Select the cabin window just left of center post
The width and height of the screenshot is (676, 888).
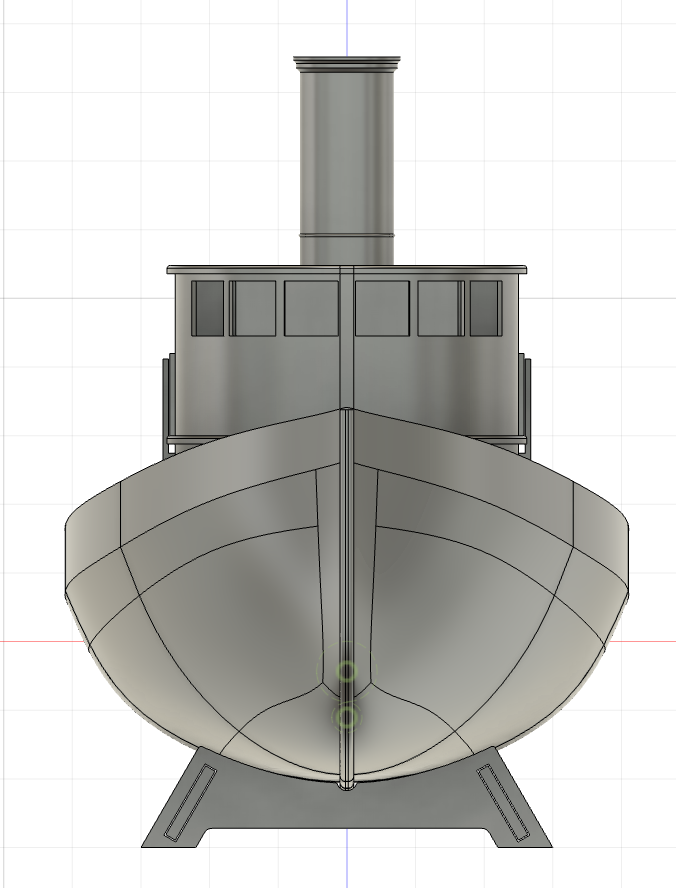(x=311, y=308)
